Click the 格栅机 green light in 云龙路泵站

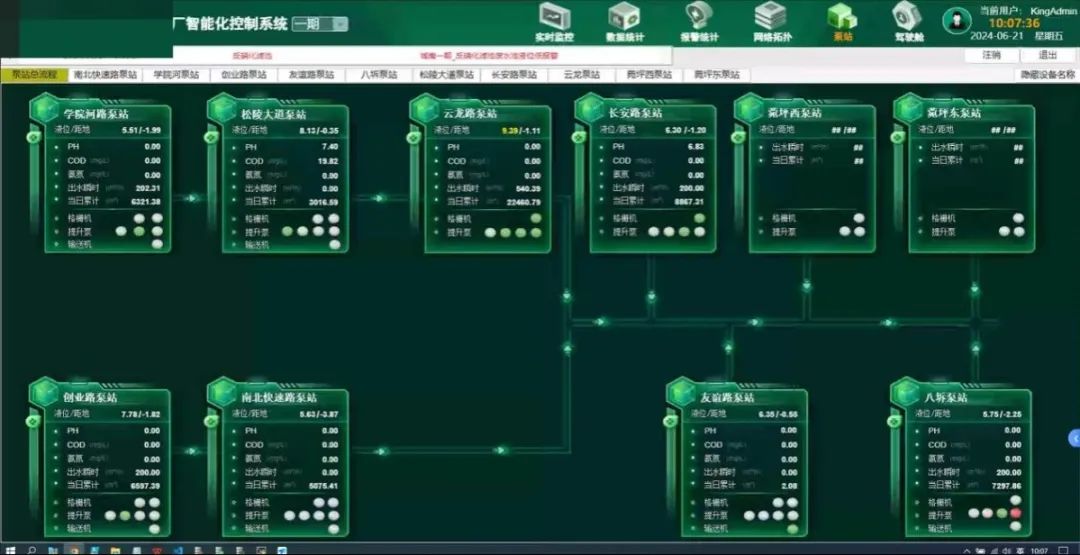click(x=536, y=218)
